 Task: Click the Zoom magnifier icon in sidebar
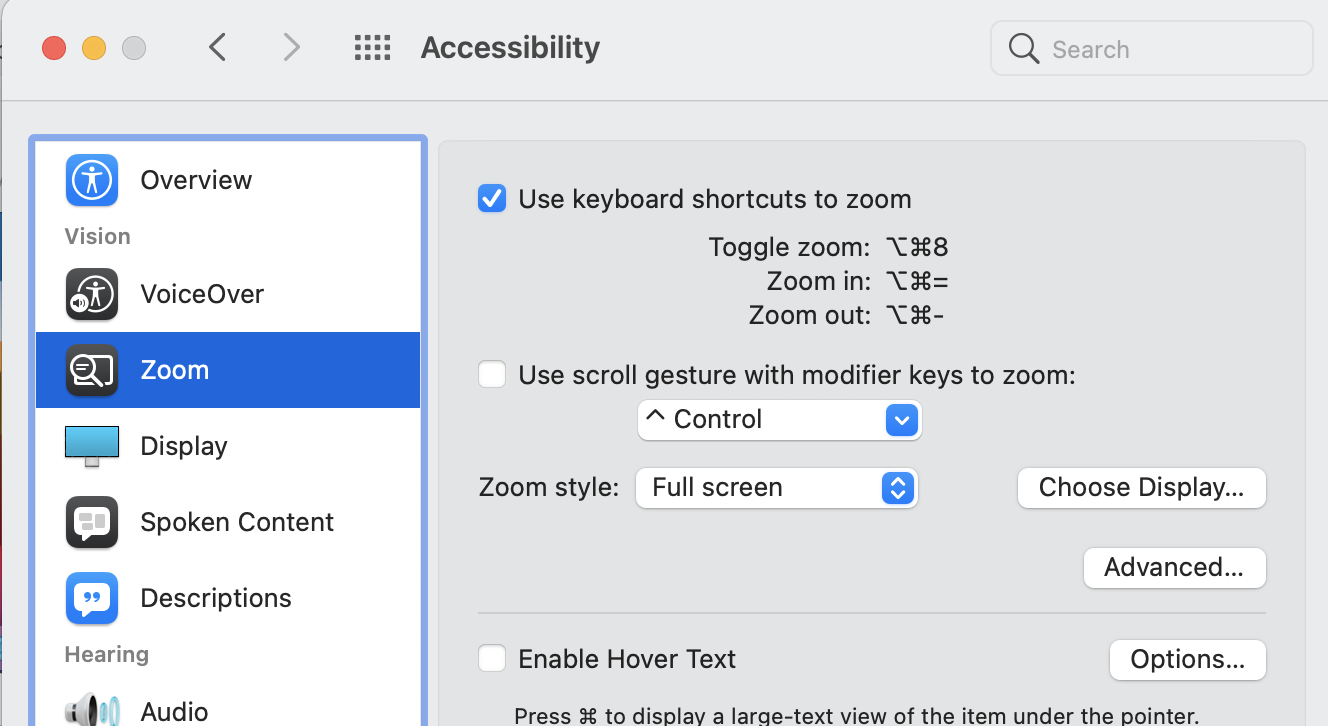92,370
